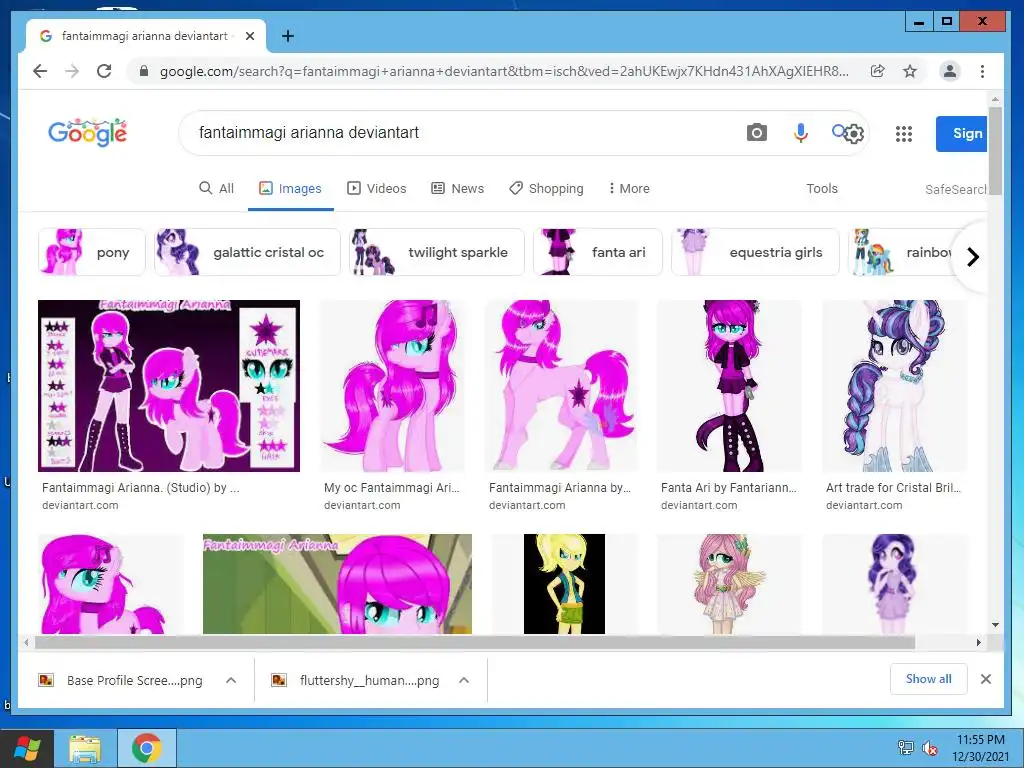Filter results with the pony chip

pos(92,252)
